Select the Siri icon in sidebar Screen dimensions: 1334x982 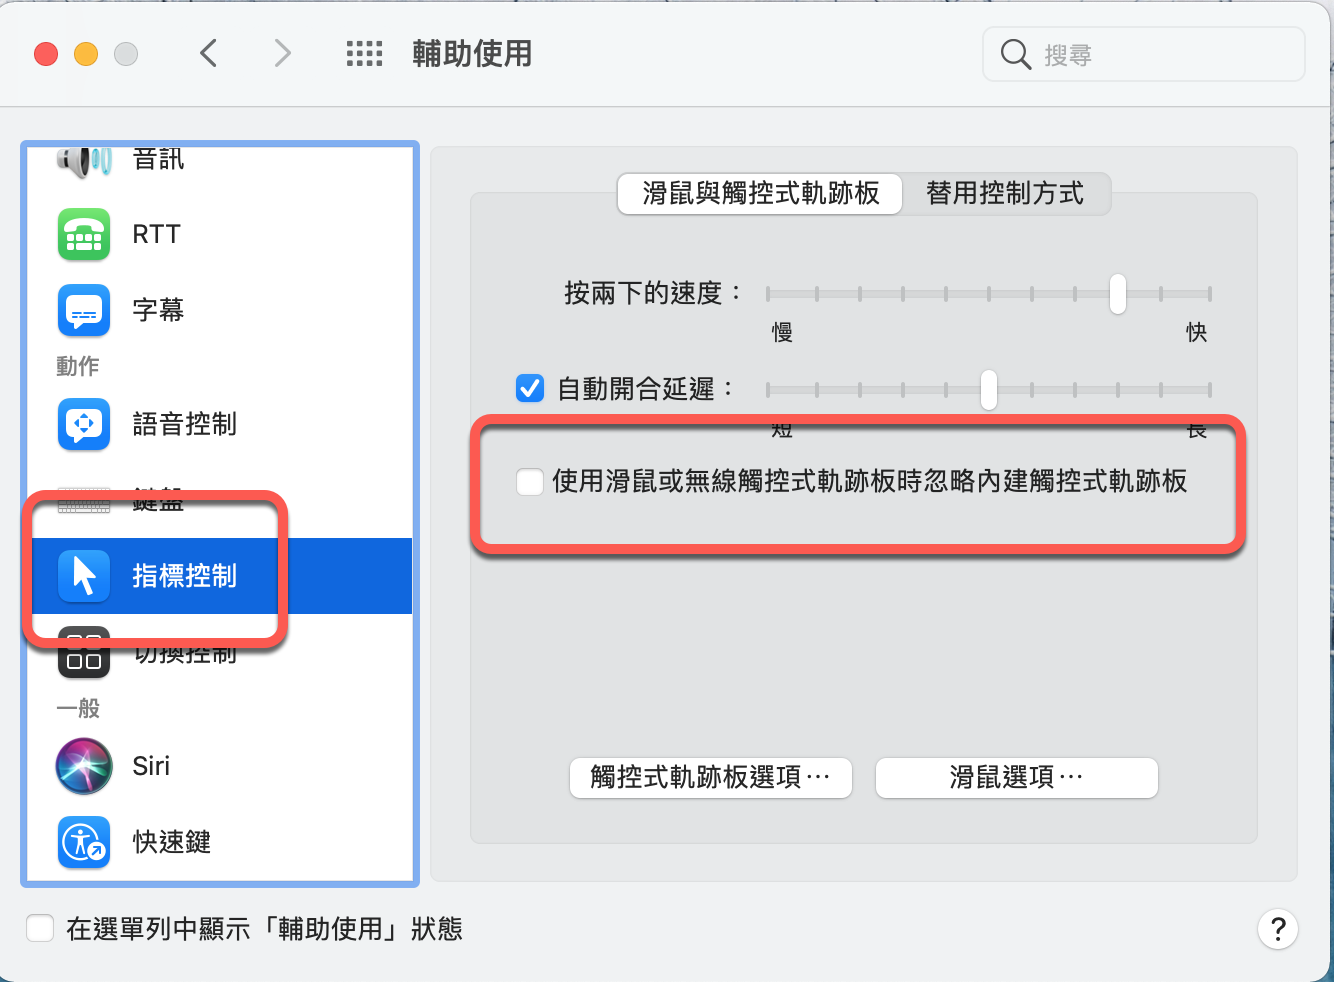[84, 766]
